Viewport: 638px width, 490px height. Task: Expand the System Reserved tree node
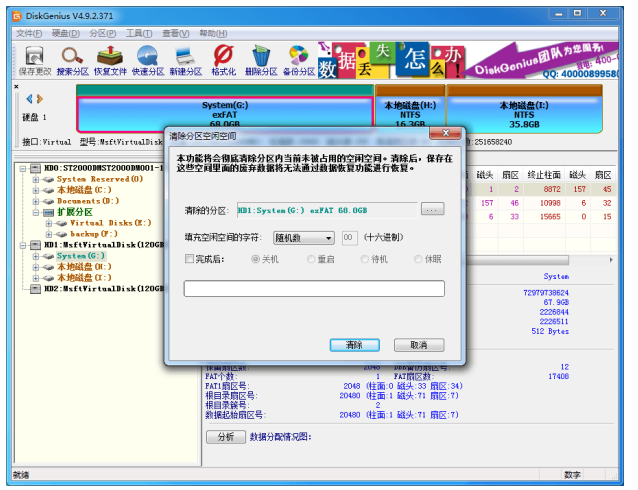coord(36,179)
